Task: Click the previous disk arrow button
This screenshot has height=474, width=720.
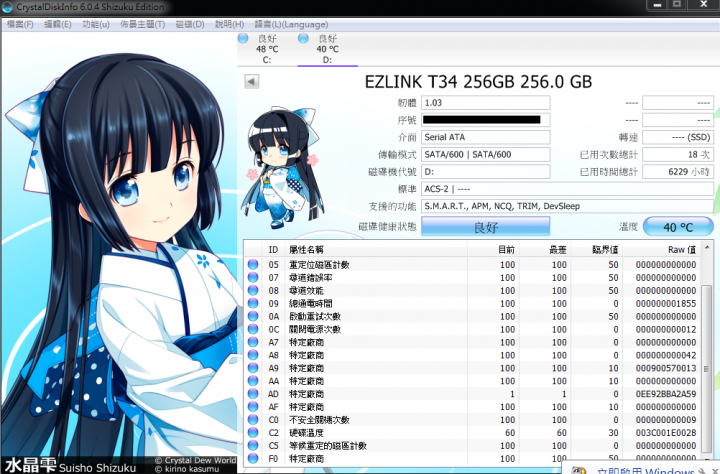Action: pos(252,82)
